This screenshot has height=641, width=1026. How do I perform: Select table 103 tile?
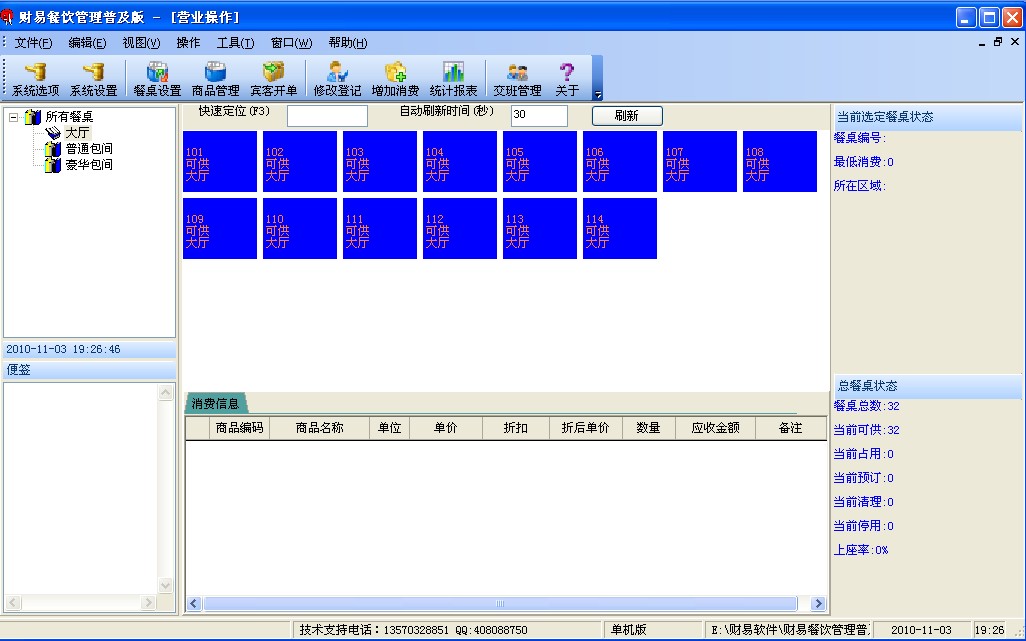tap(380, 162)
